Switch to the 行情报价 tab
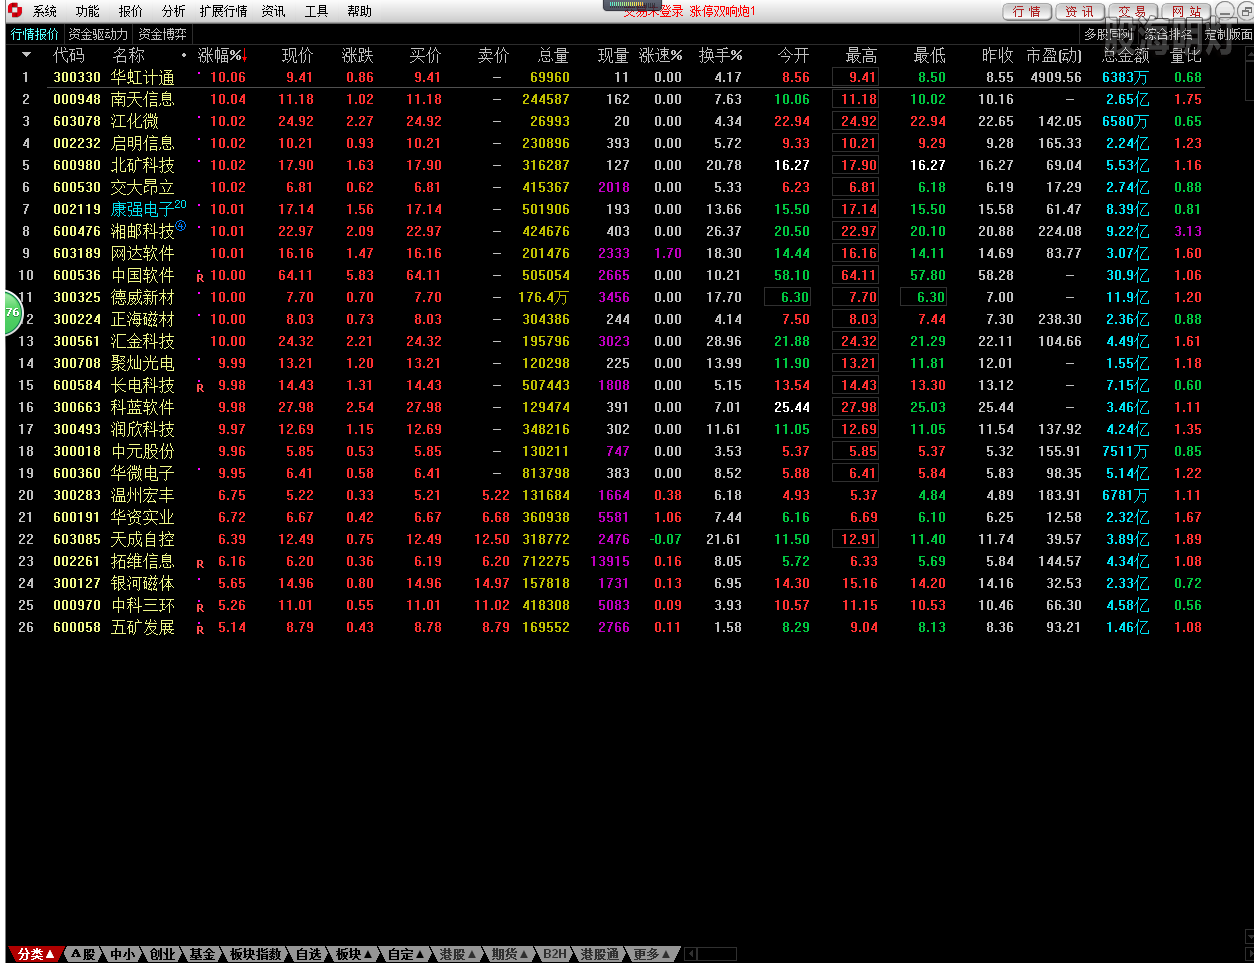This screenshot has height=963, width=1254. [35, 34]
